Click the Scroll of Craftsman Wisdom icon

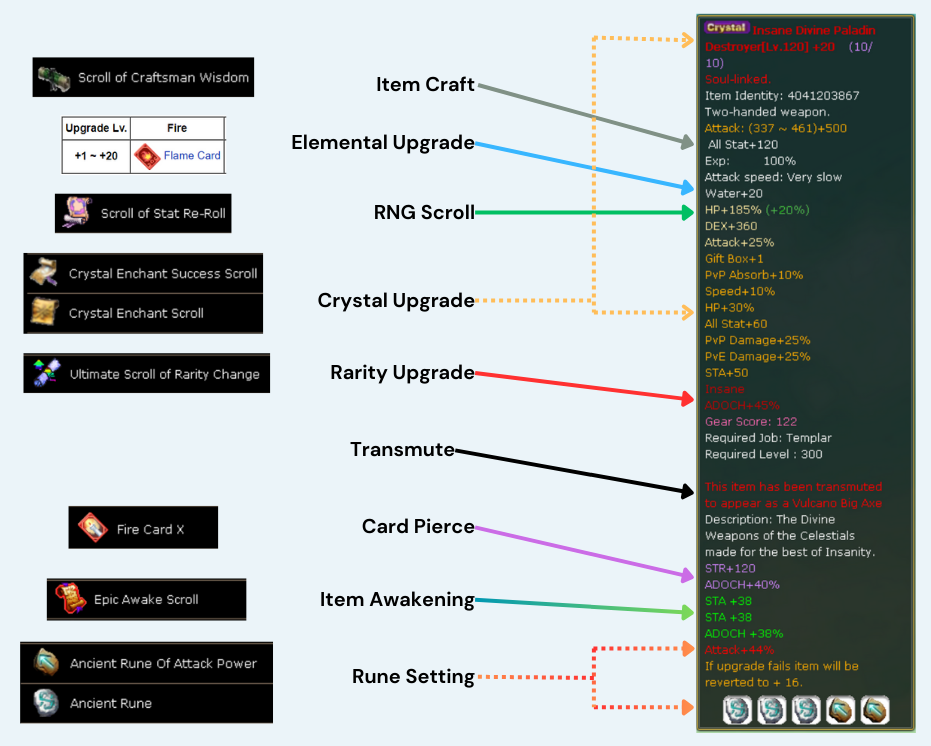point(55,77)
